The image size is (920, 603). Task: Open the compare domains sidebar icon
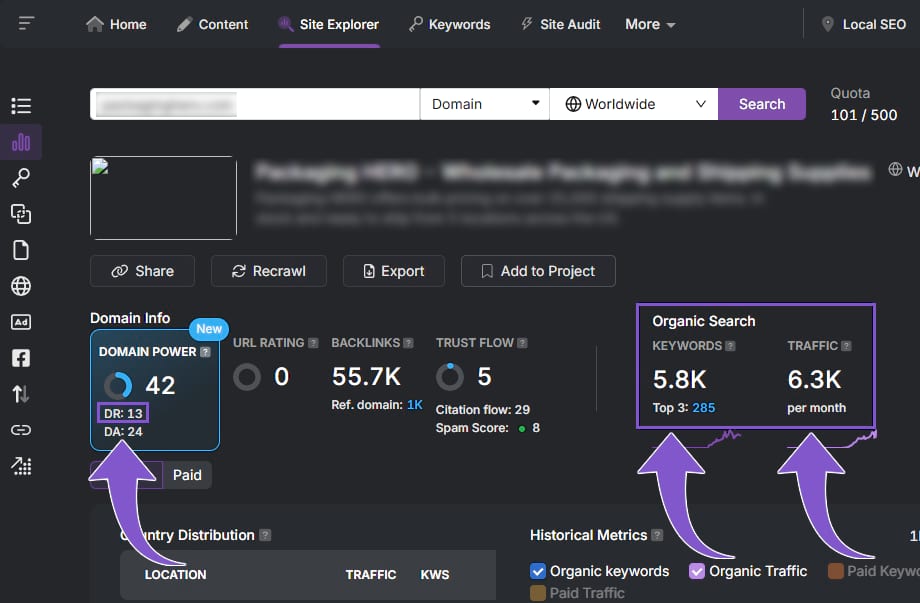coord(21,214)
